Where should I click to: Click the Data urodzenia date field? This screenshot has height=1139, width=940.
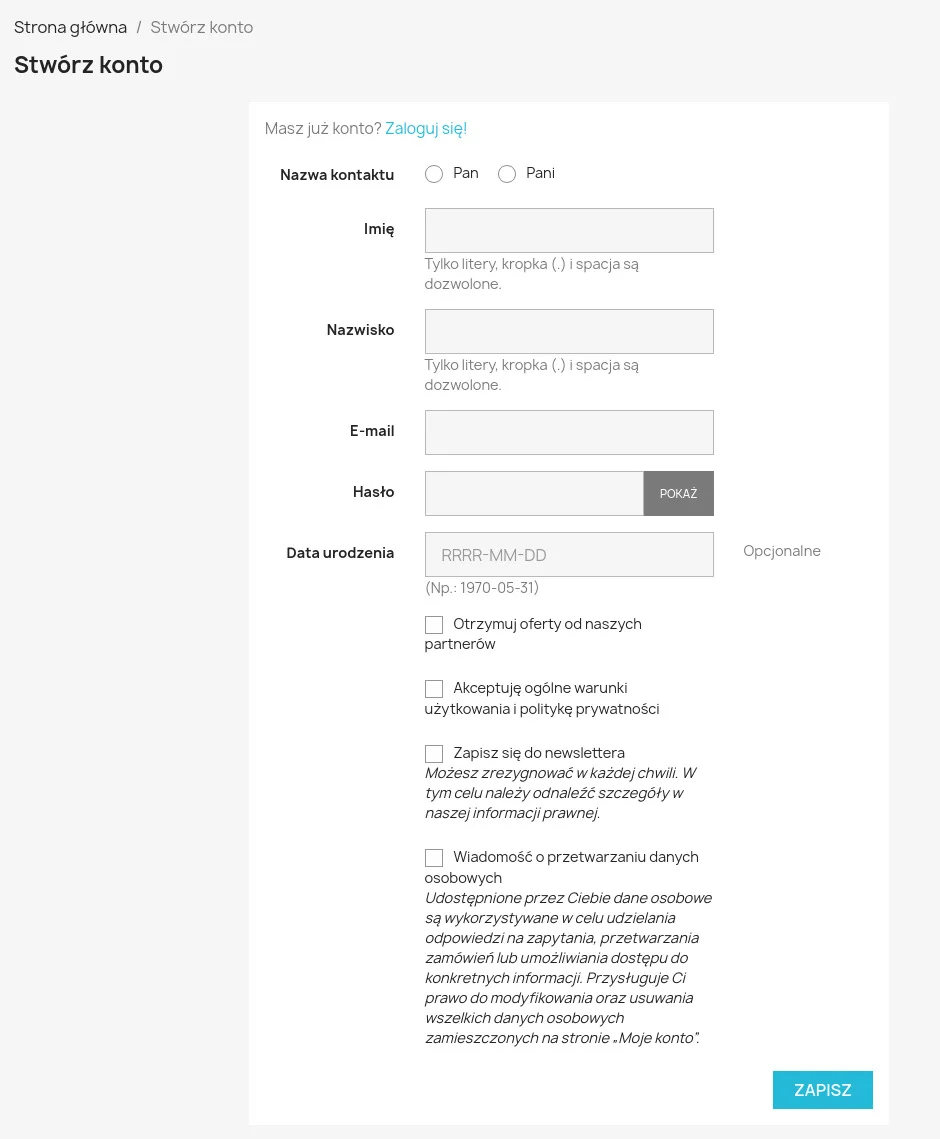pyautogui.click(x=568, y=554)
